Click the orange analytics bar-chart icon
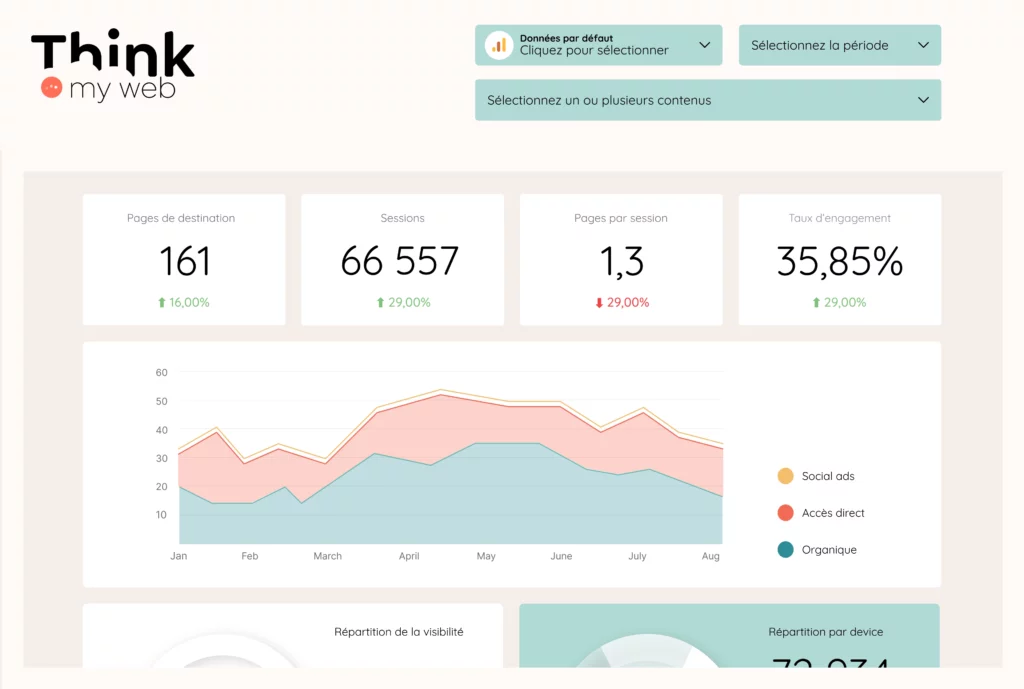 (x=498, y=45)
